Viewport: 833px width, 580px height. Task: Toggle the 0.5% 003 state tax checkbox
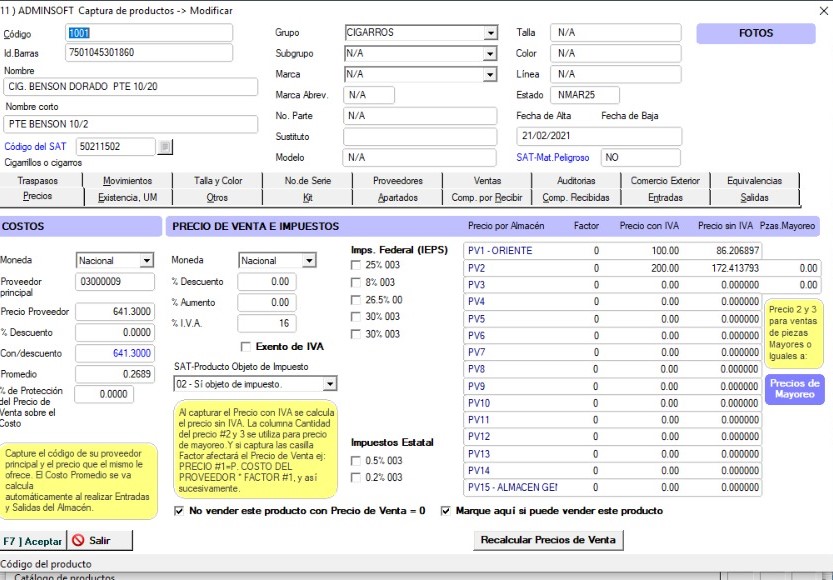pos(357,460)
